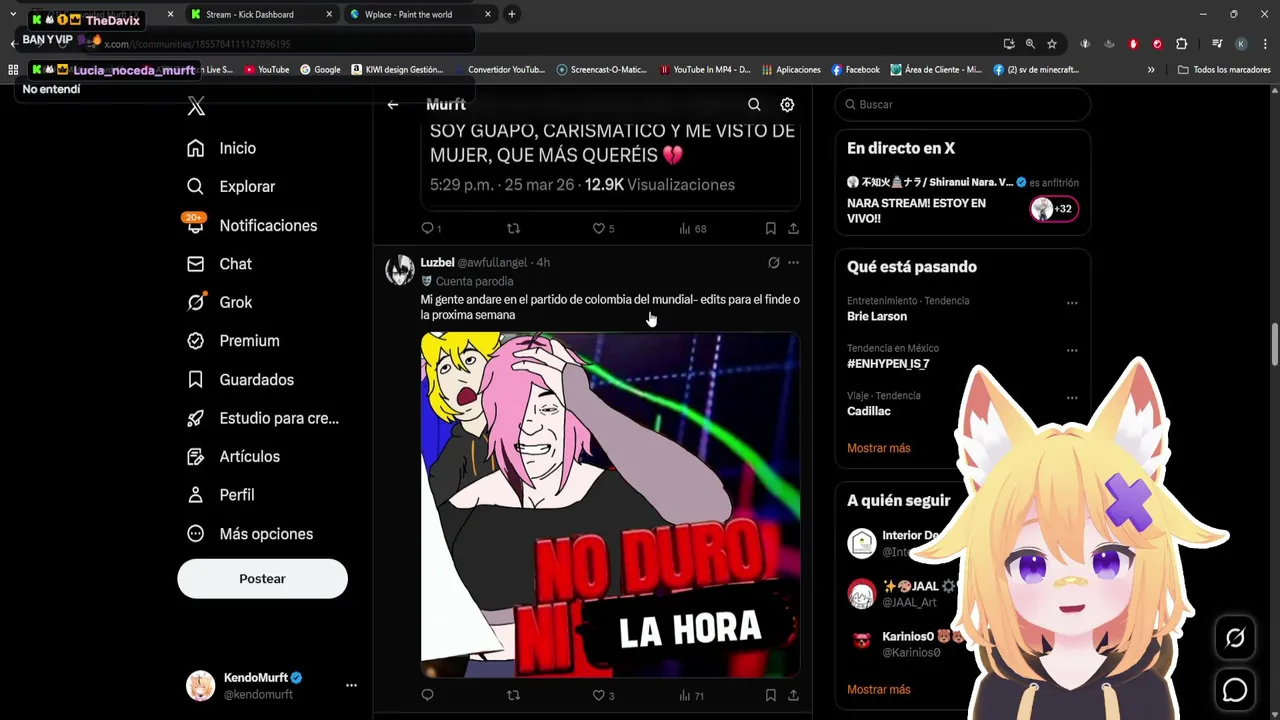The image size is (1280, 720).
Task: Reply to Luzbel's post
Action: [427, 695]
